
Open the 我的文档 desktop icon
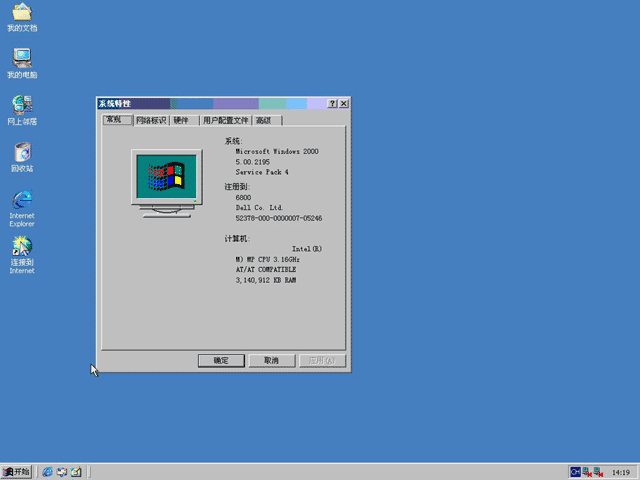(22, 17)
